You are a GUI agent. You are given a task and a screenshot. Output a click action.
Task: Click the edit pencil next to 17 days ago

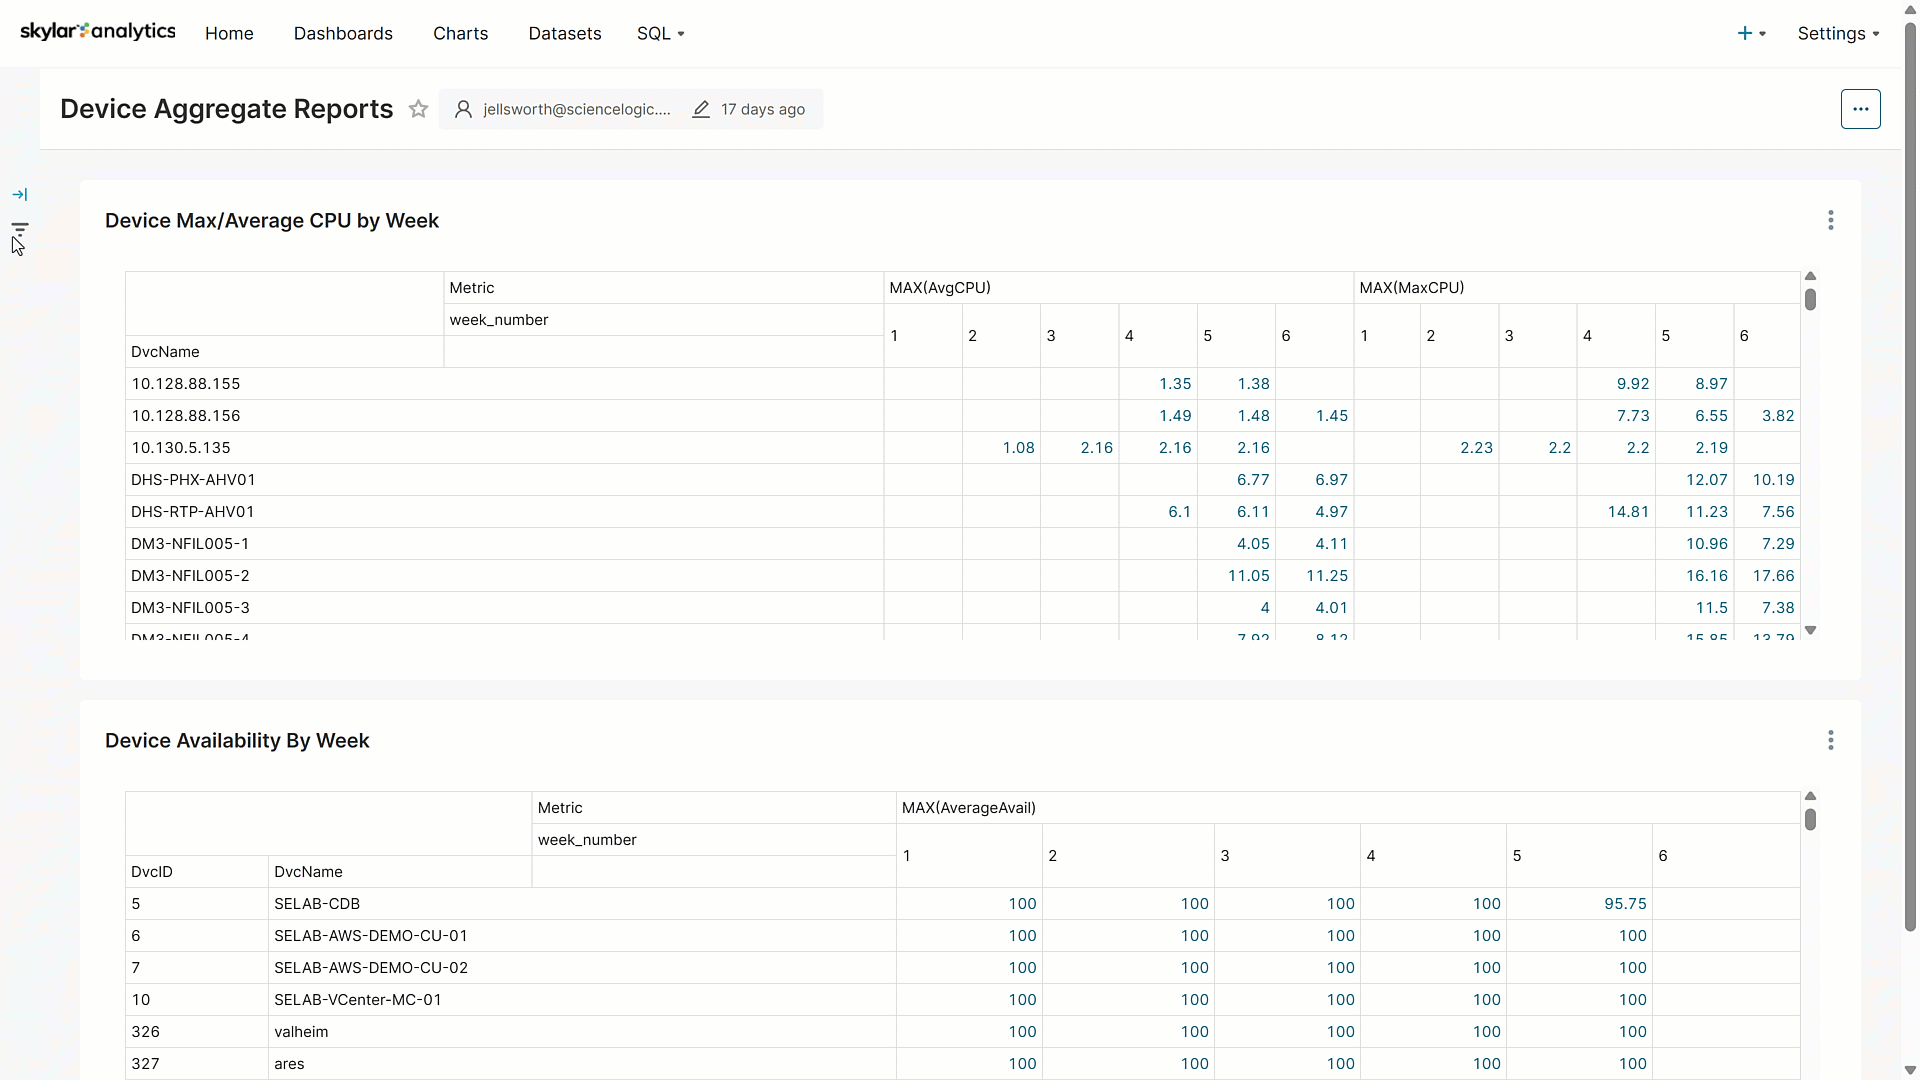coord(701,109)
